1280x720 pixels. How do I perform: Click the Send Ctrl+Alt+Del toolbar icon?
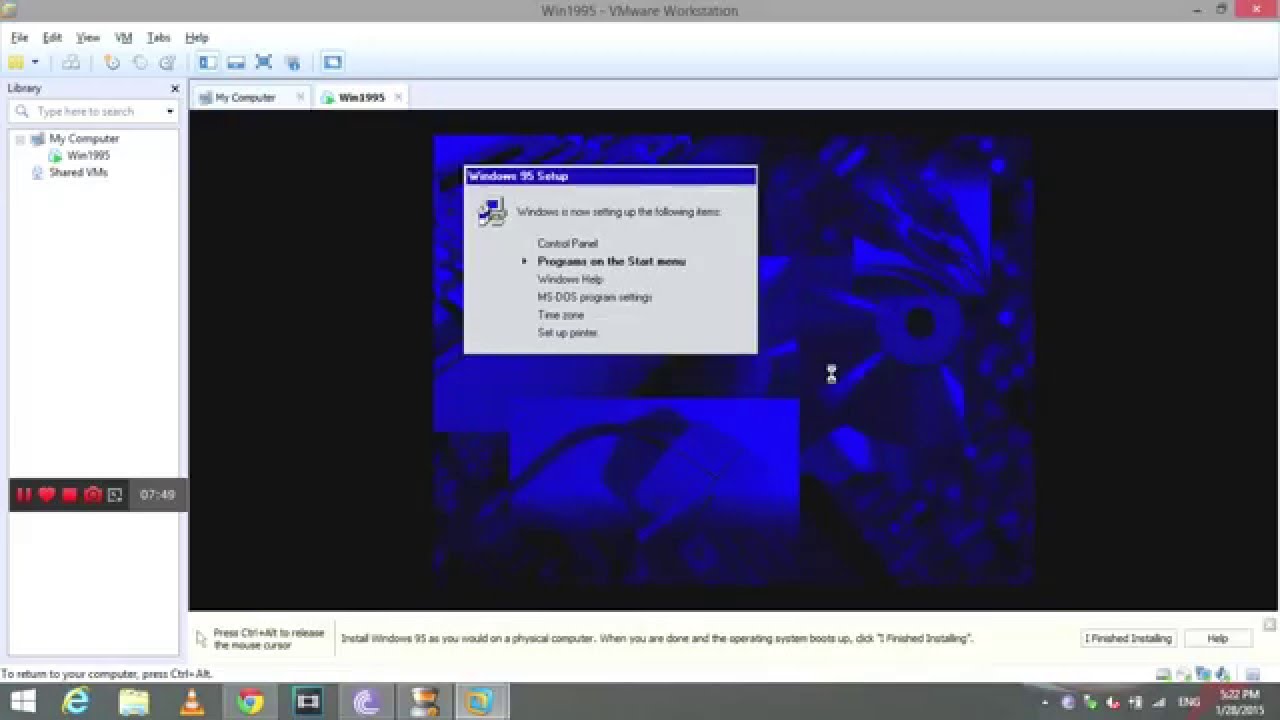pos(71,62)
